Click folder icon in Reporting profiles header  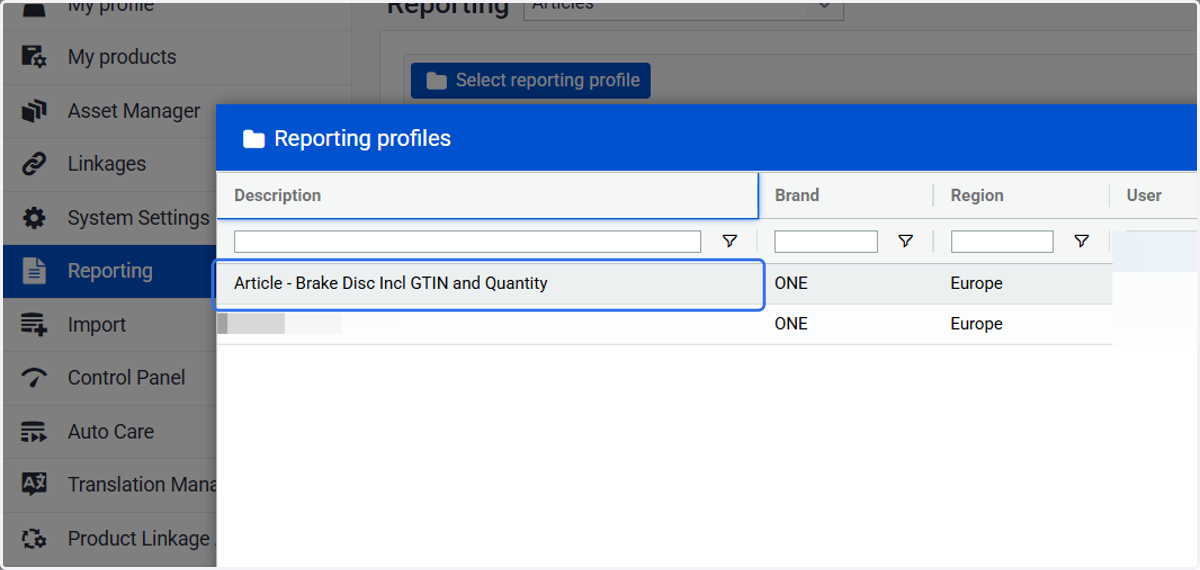[253, 139]
